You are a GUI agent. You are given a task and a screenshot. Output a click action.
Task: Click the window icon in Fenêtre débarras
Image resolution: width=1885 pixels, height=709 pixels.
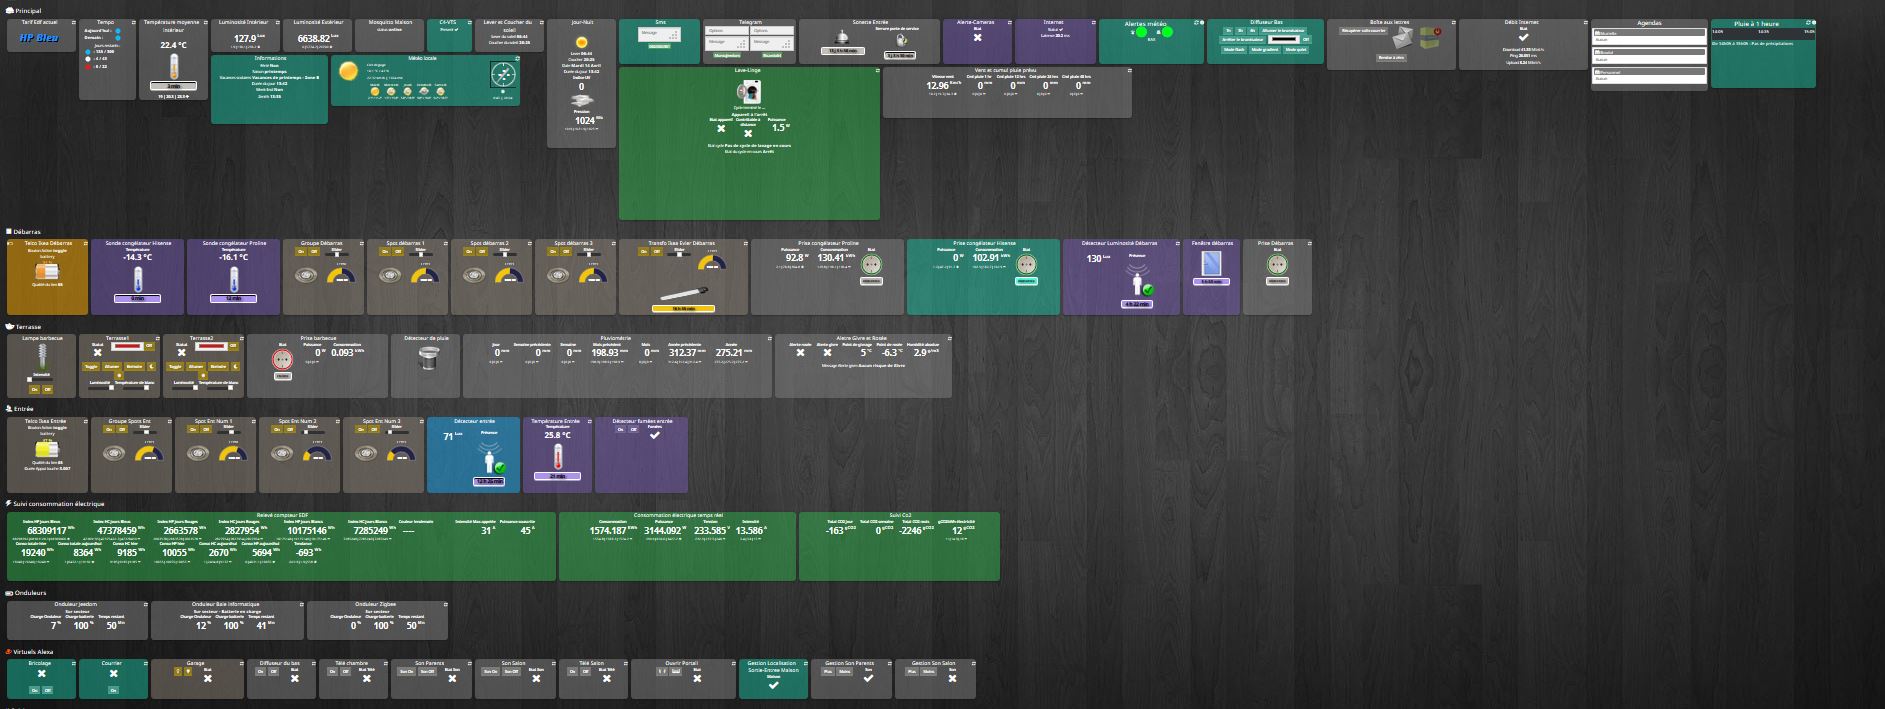(1211, 264)
